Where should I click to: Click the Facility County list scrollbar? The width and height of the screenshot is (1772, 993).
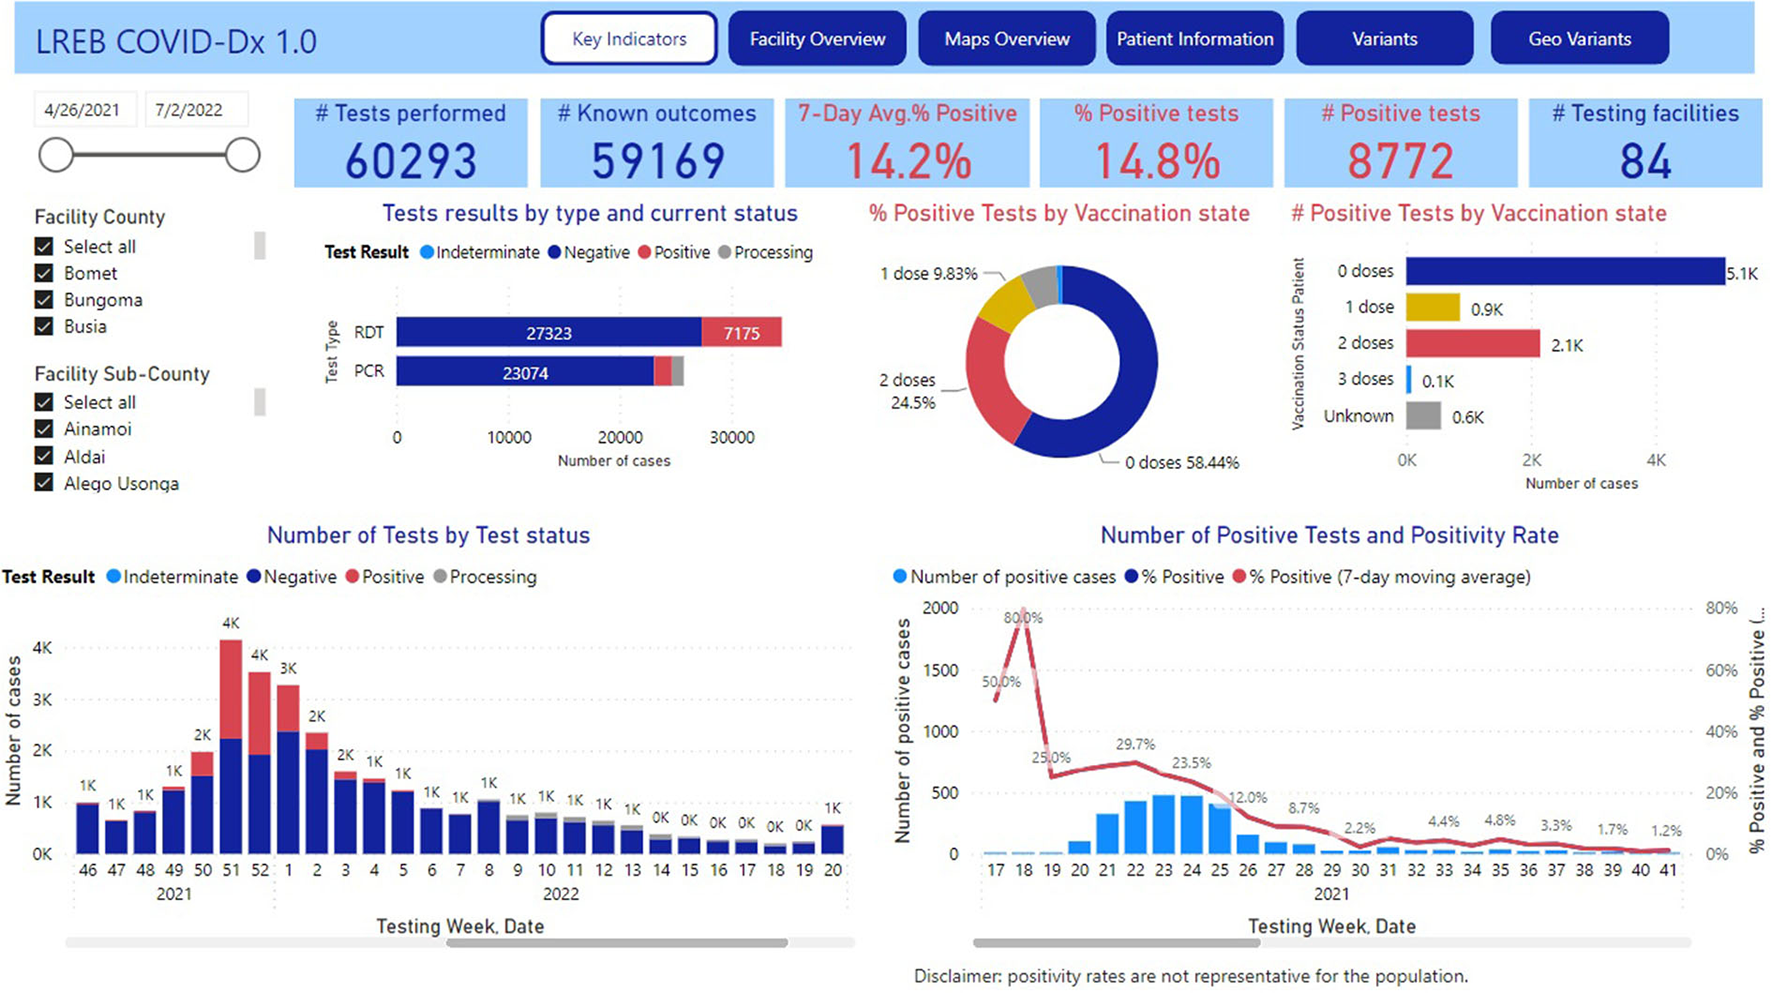[260, 246]
